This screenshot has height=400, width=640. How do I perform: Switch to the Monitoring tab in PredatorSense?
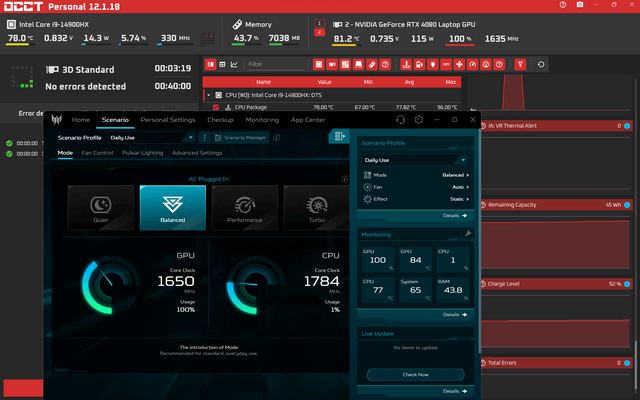[262, 120]
